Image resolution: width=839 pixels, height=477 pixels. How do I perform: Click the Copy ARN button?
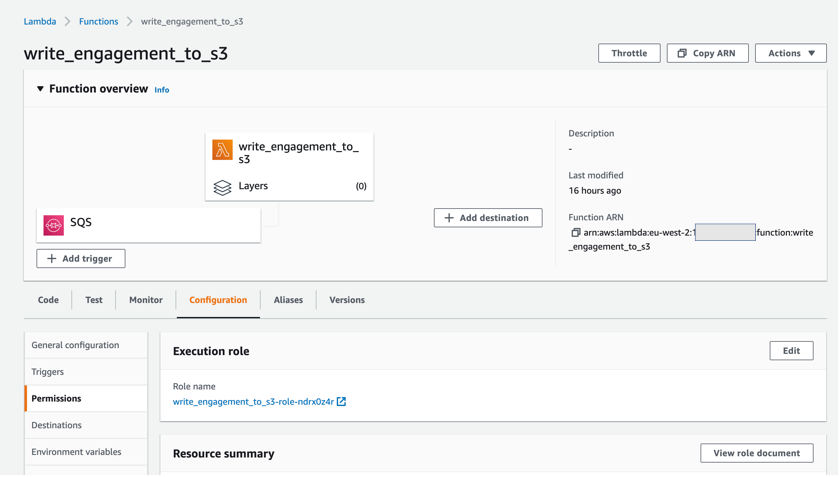click(x=707, y=53)
